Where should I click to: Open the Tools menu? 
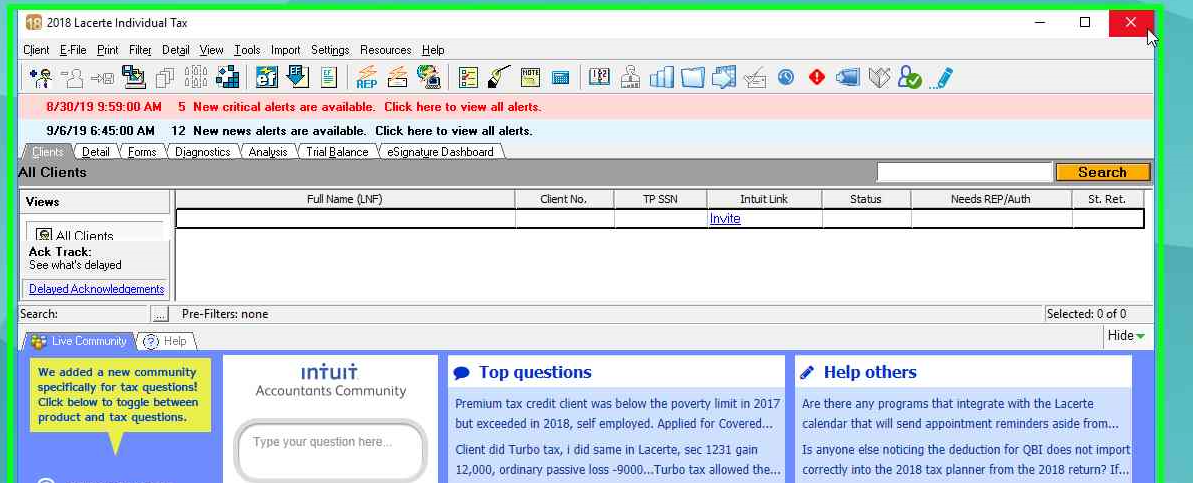pyautogui.click(x=247, y=50)
